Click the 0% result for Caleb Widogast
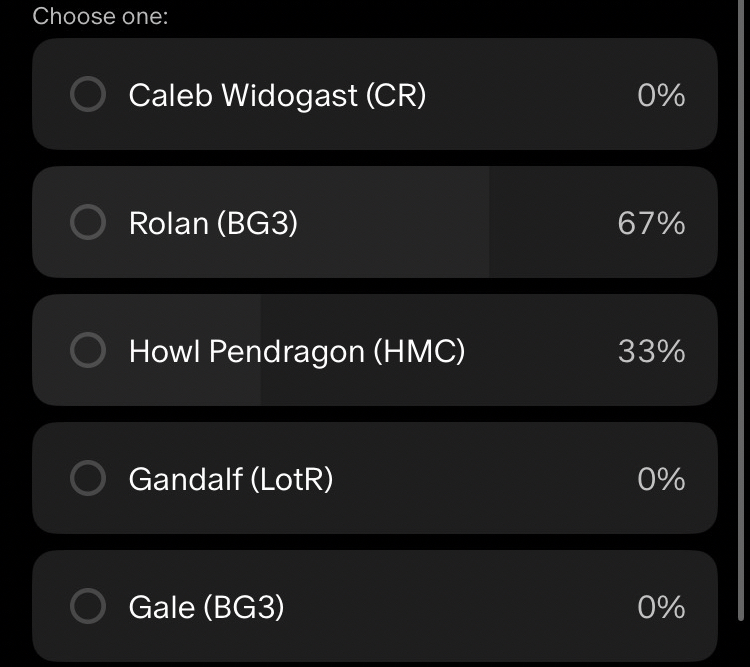 (x=661, y=95)
